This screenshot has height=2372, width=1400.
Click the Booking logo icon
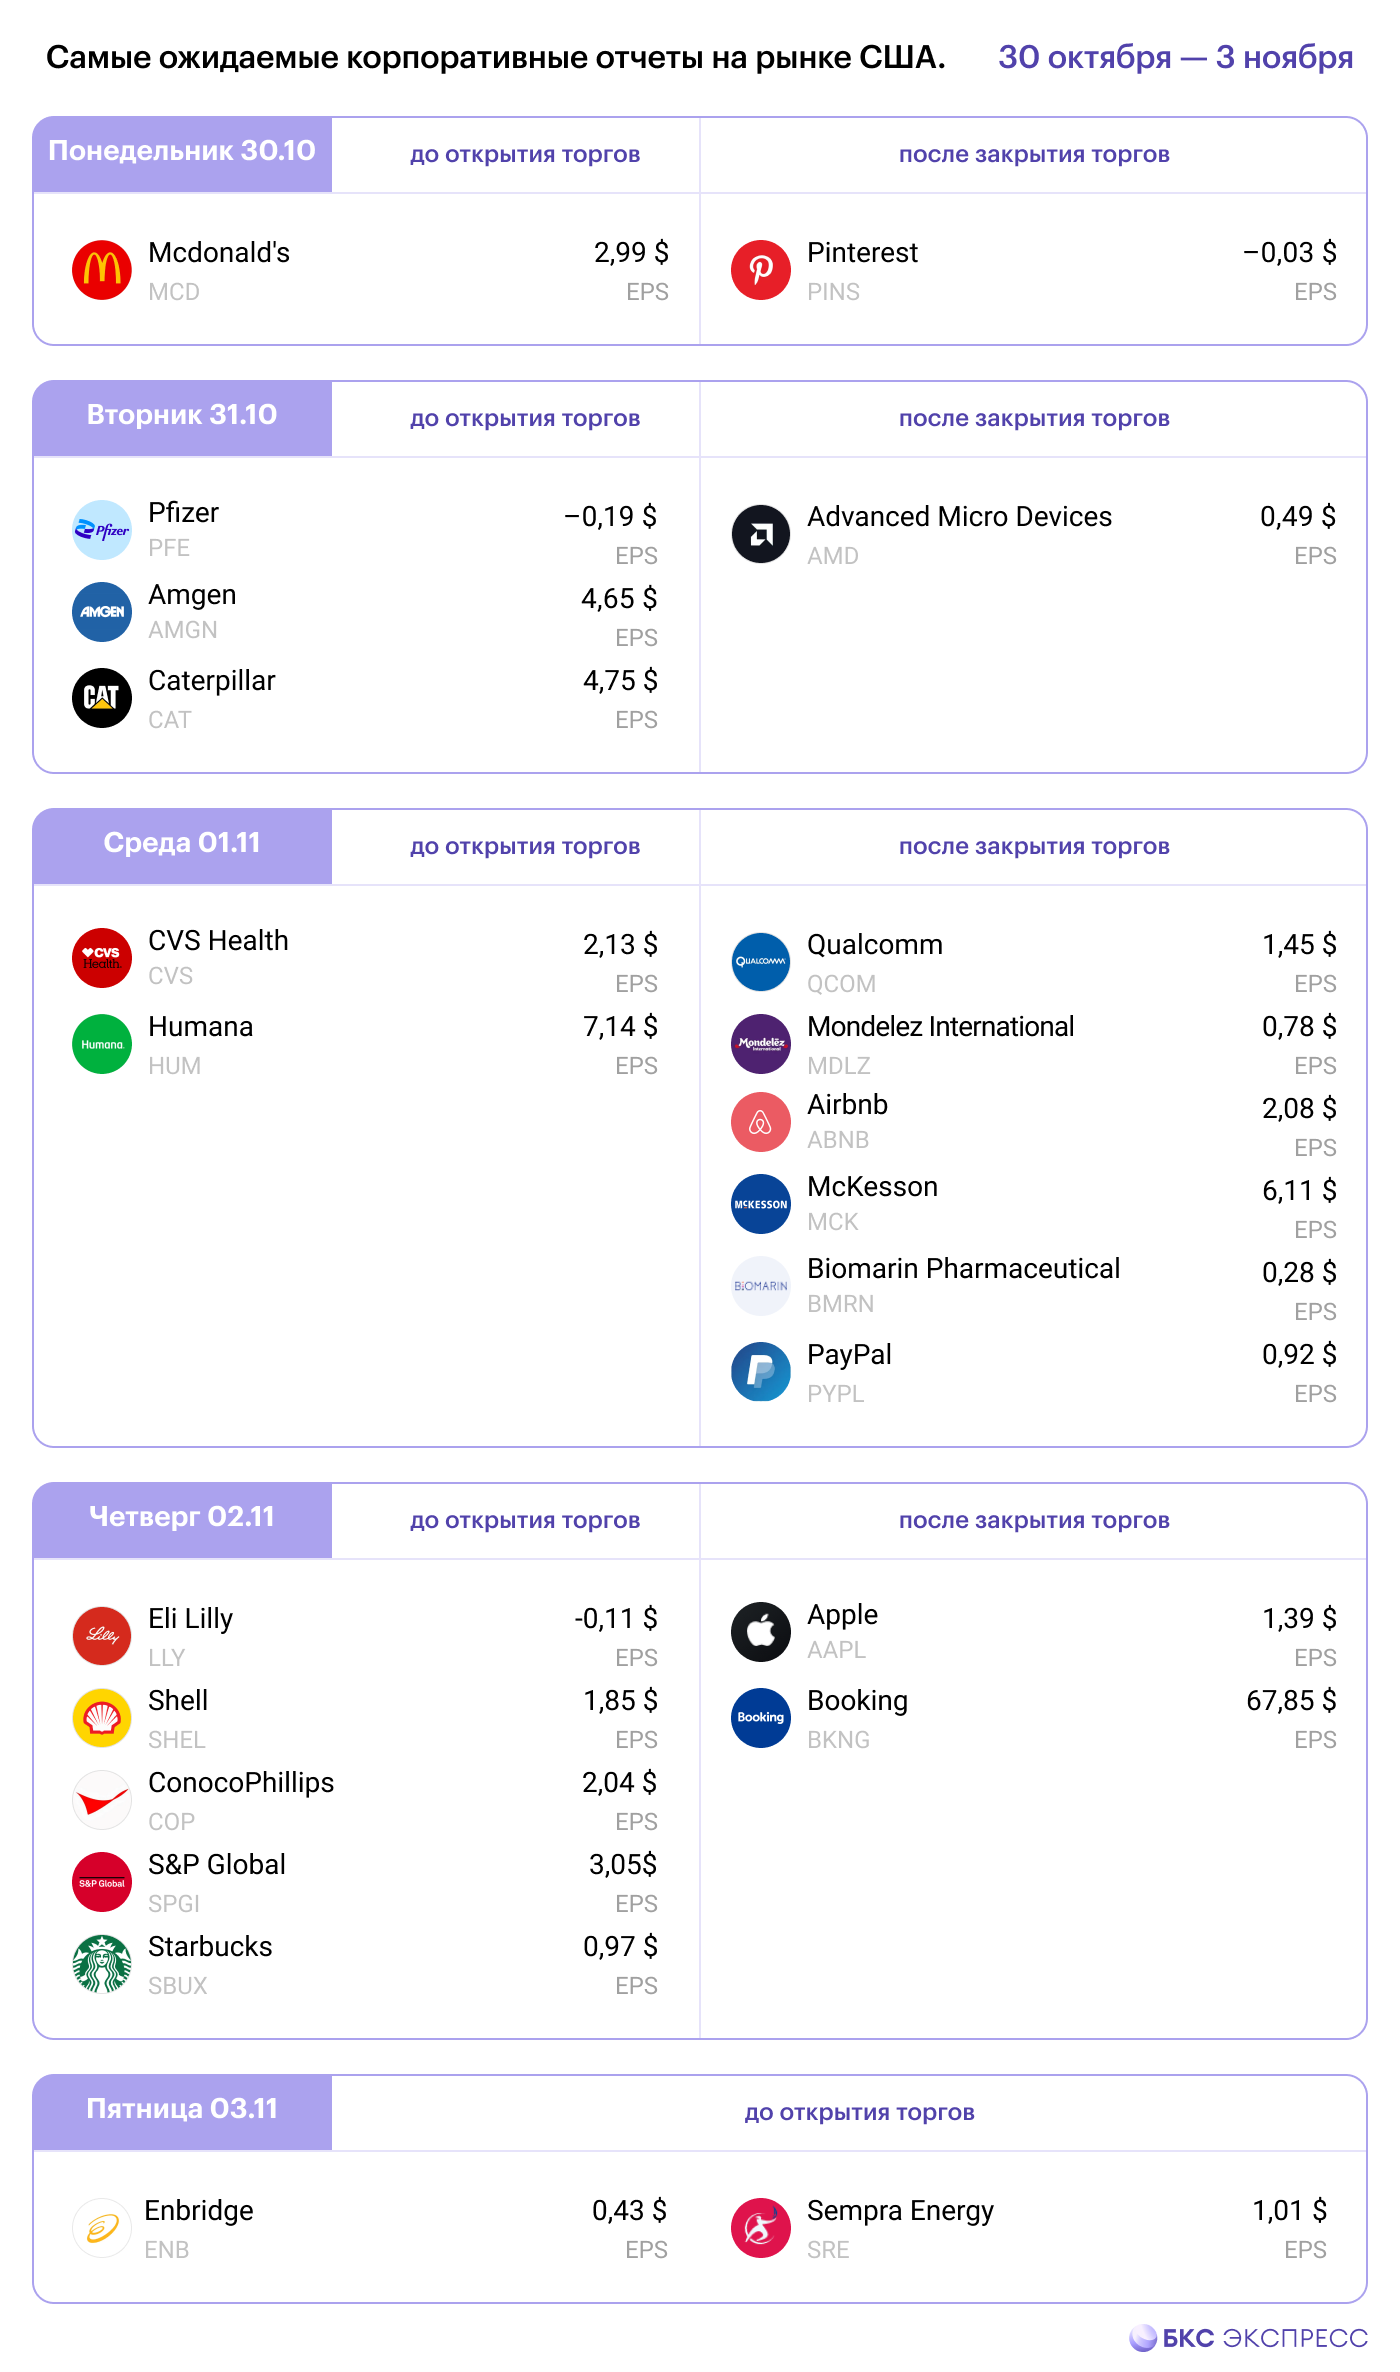(761, 1718)
